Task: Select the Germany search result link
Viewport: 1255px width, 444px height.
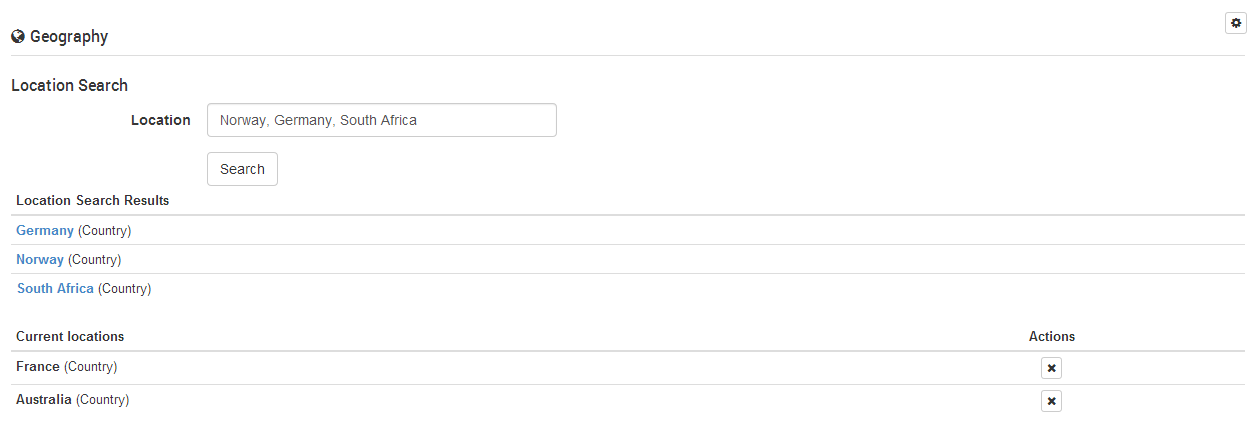Action: [45, 230]
